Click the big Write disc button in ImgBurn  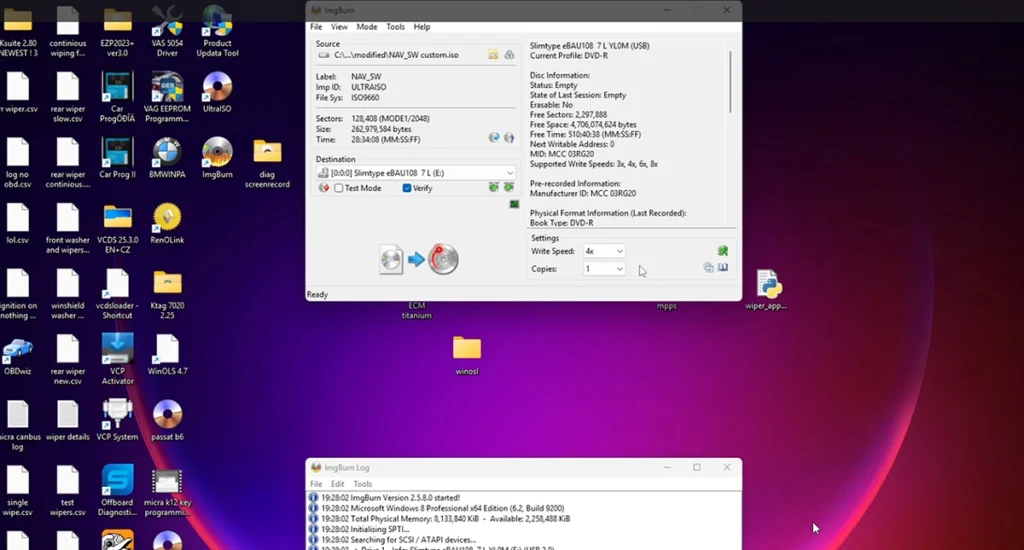pos(417,259)
